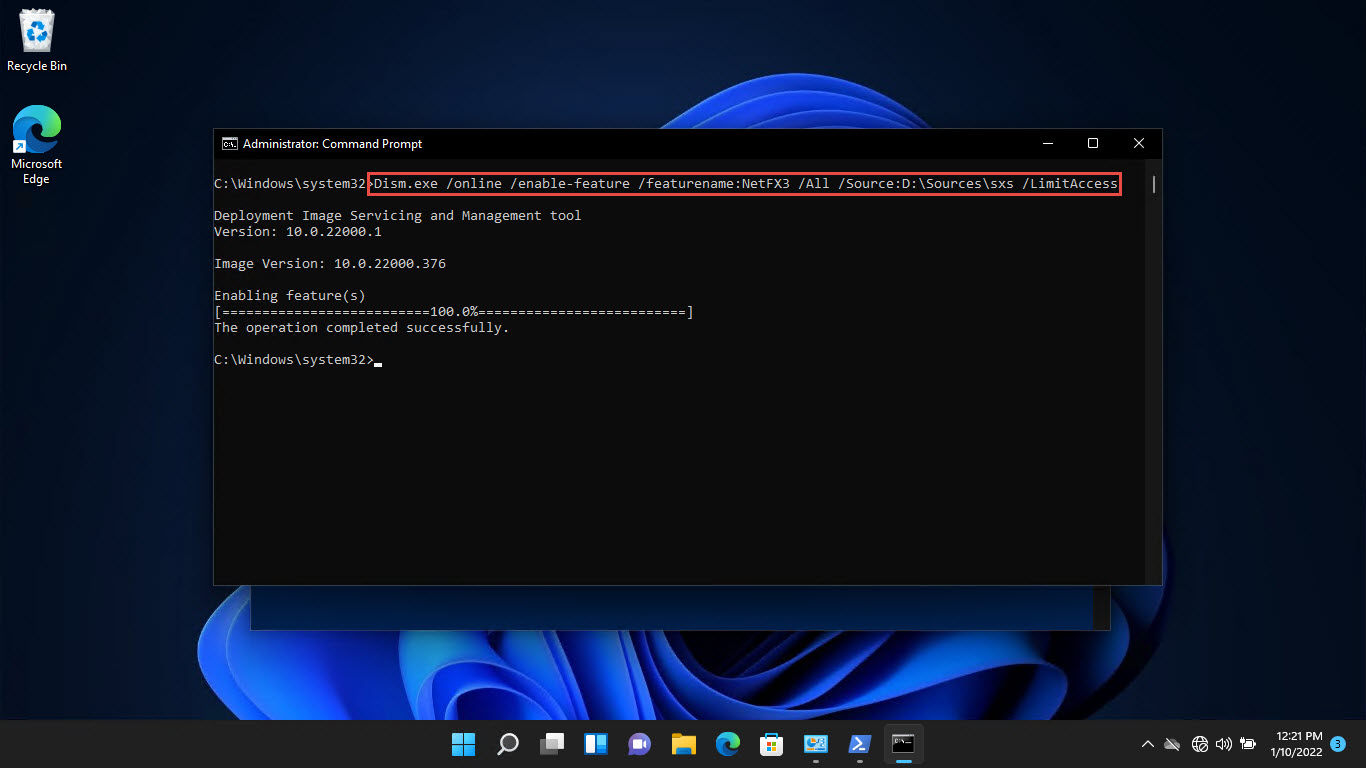
Task: Open File Explorer from the taskbar
Action: tap(683, 744)
